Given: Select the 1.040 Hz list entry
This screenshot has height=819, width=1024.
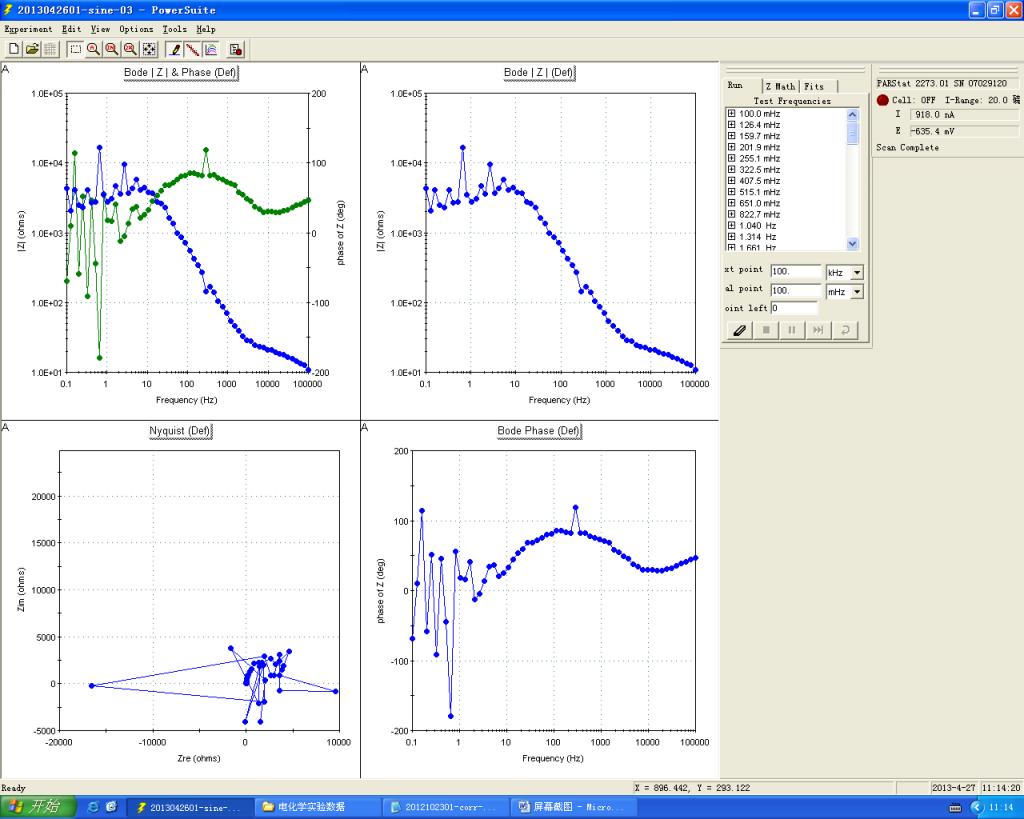Looking at the screenshot, I should (758, 225).
